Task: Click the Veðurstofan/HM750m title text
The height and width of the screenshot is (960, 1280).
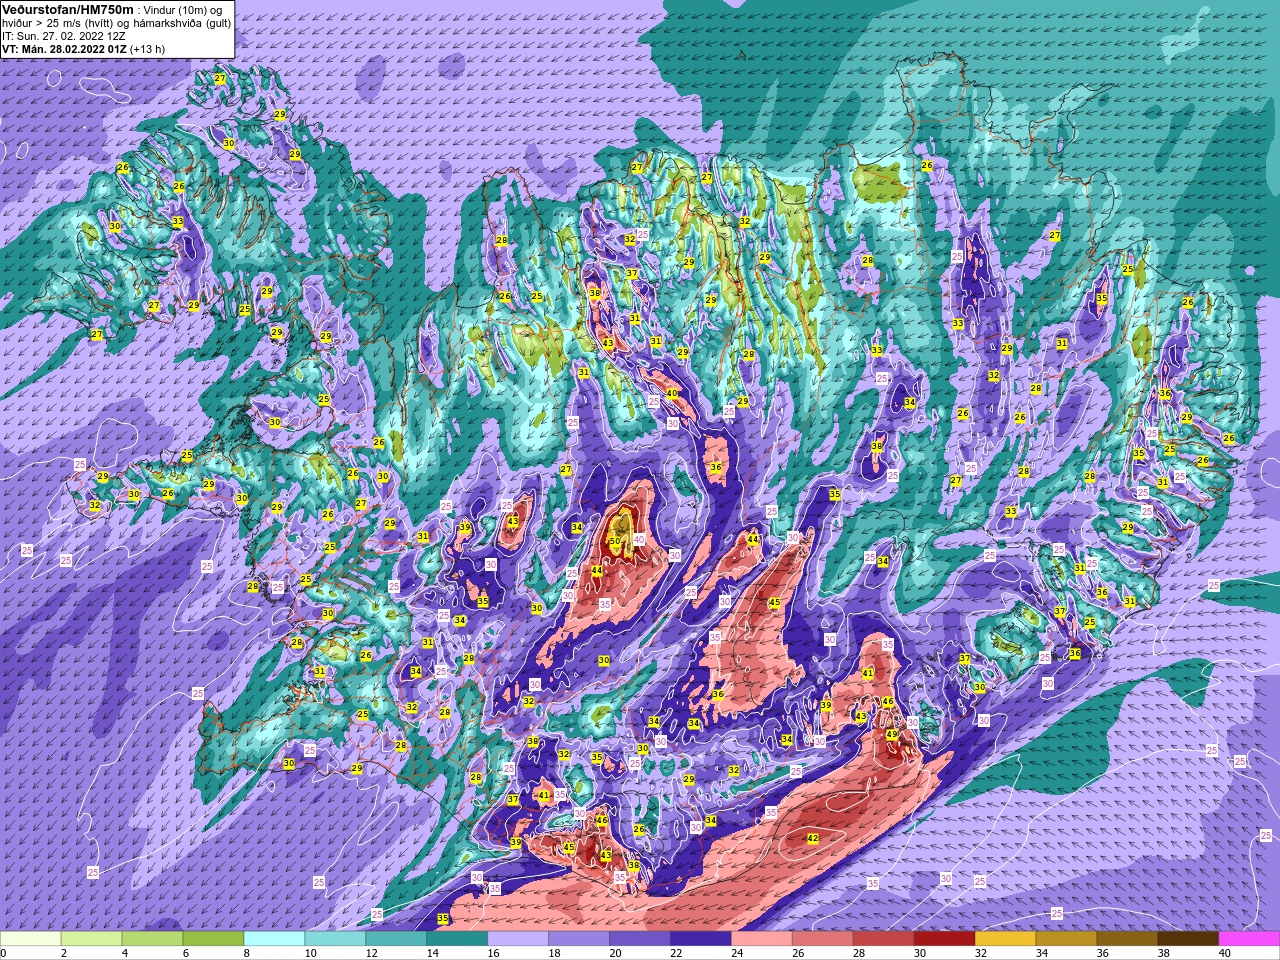Action: coord(67,8)
